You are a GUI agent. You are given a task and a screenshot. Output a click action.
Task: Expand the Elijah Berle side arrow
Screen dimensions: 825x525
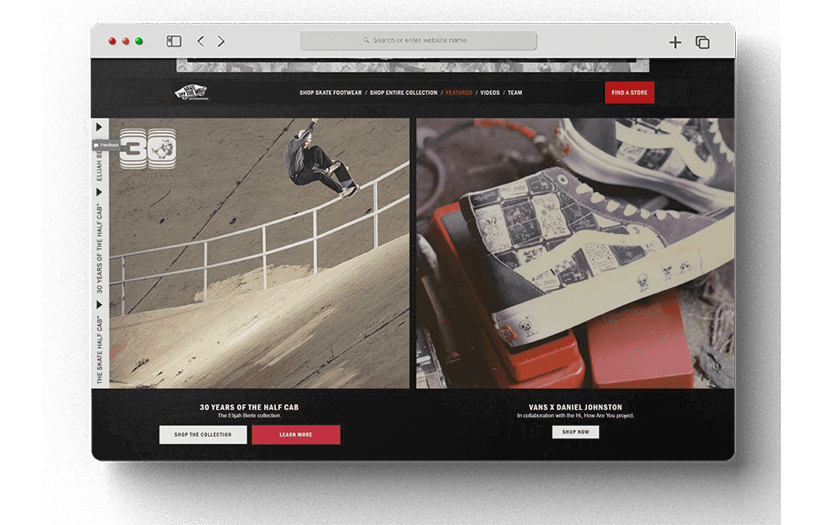(x=99, y=127)
